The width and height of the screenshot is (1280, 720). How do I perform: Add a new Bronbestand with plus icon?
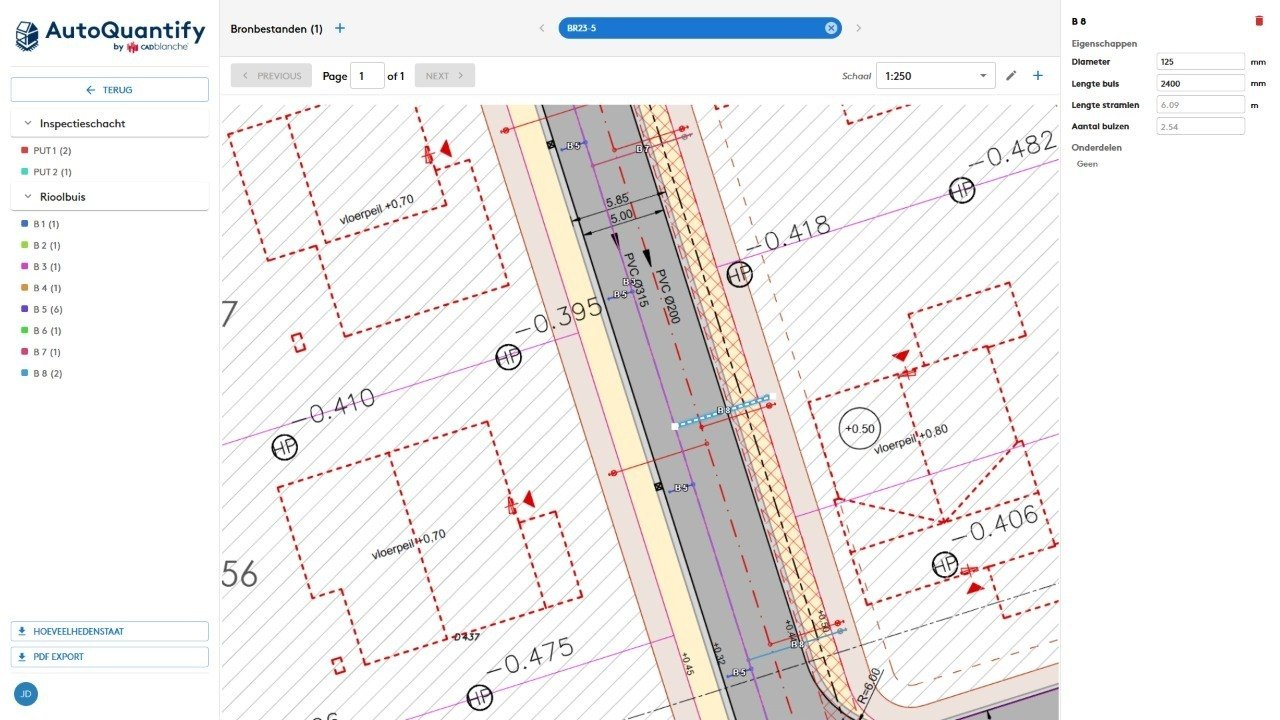tap(340, 28)
